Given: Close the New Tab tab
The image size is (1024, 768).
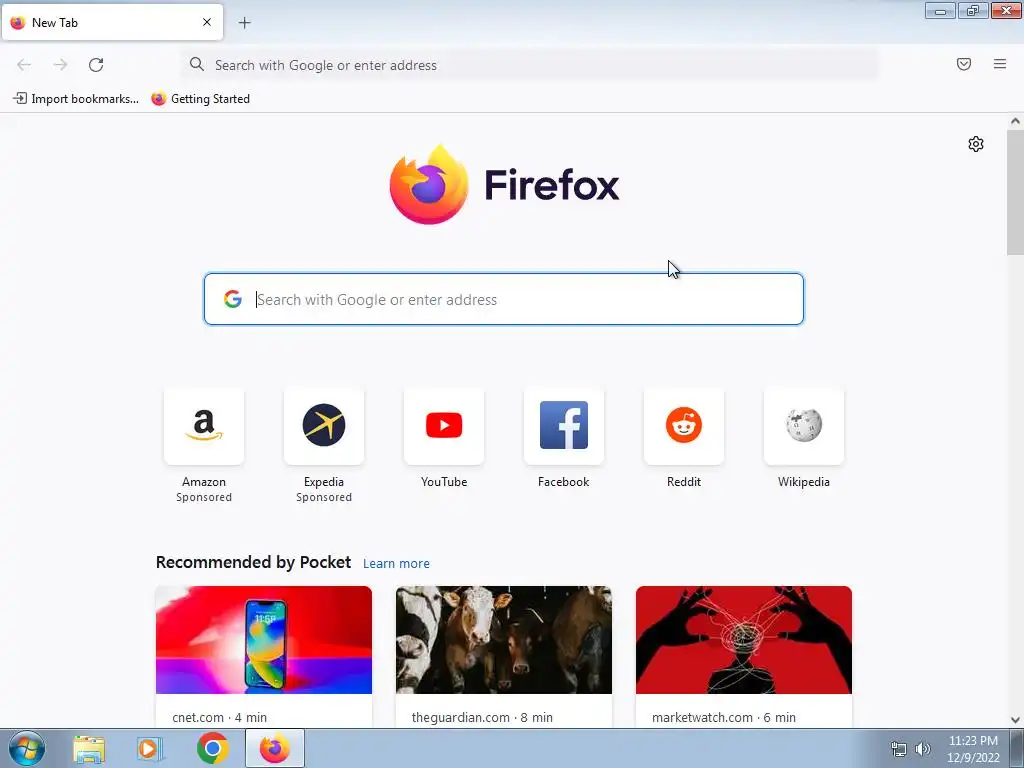Looking at the screenshot, I should [x=206, y=22].
